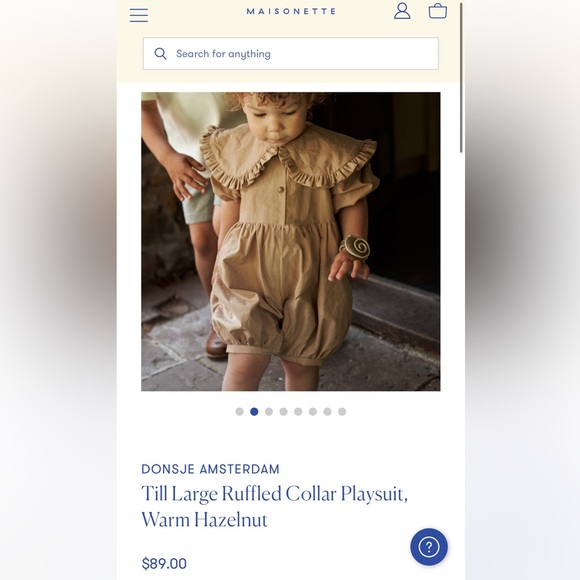Select the first carousel dot
580x580 pixels.
click(239, 411)
